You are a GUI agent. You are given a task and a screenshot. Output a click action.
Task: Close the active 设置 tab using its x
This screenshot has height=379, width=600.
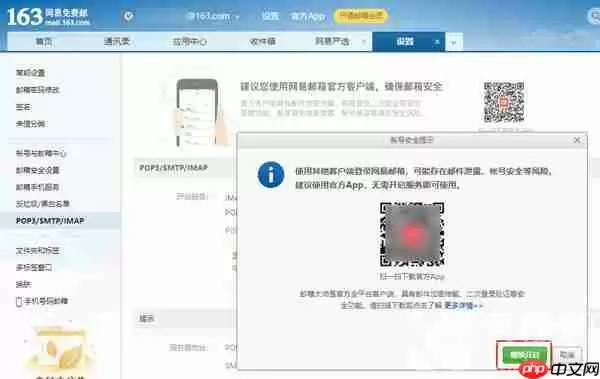pyautogui.click(x=437, y=42)
